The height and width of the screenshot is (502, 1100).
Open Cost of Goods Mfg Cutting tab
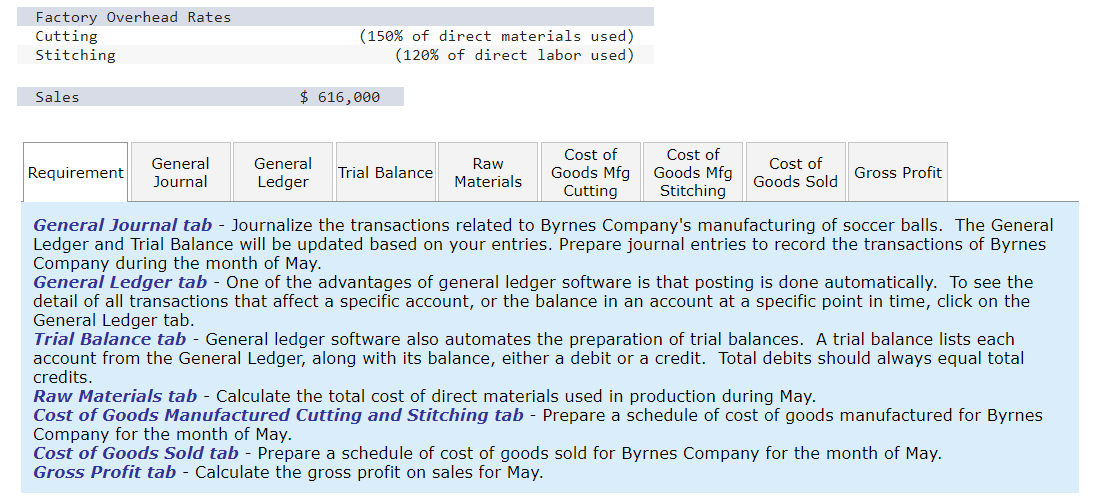(x=590, y=172)
